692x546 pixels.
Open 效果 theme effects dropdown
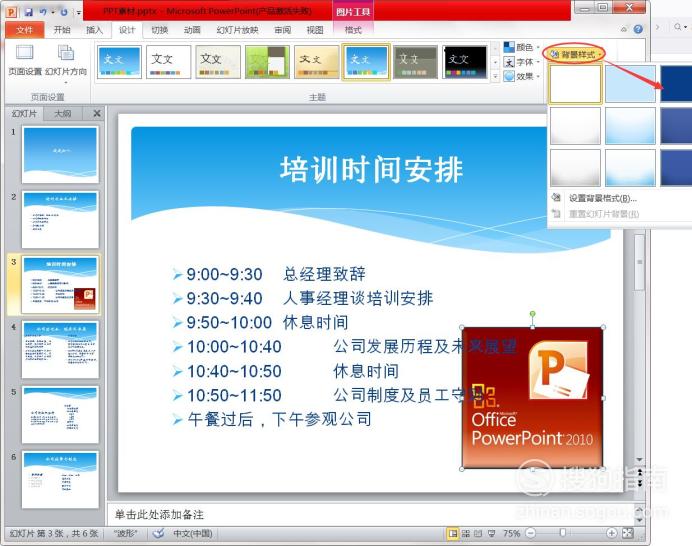tap(522, 76)
